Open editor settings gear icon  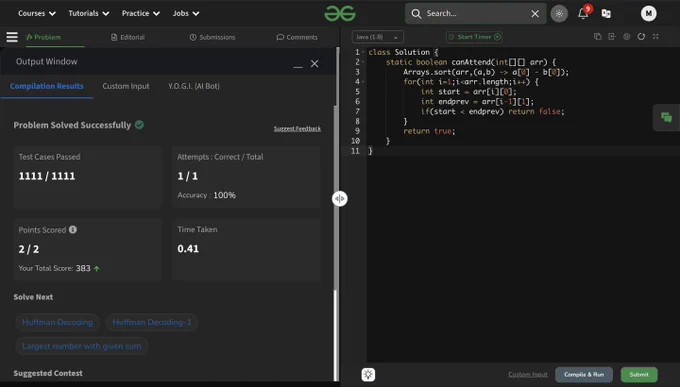point(627,36)
